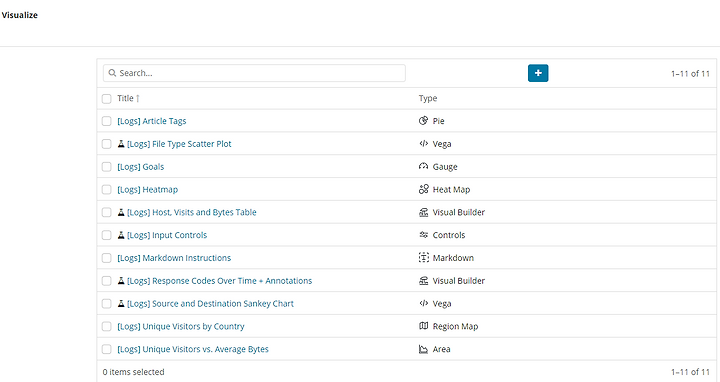Click the lab flask icon beside File Type Scatter Plot
Viewport: 720px width, 382px height.
(121, 144)
